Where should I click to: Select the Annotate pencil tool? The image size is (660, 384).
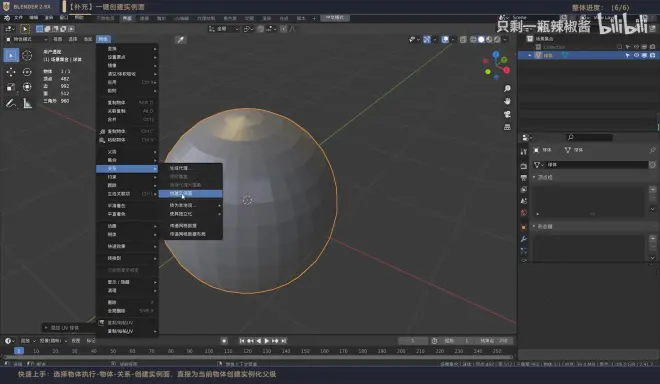point(11,103)
